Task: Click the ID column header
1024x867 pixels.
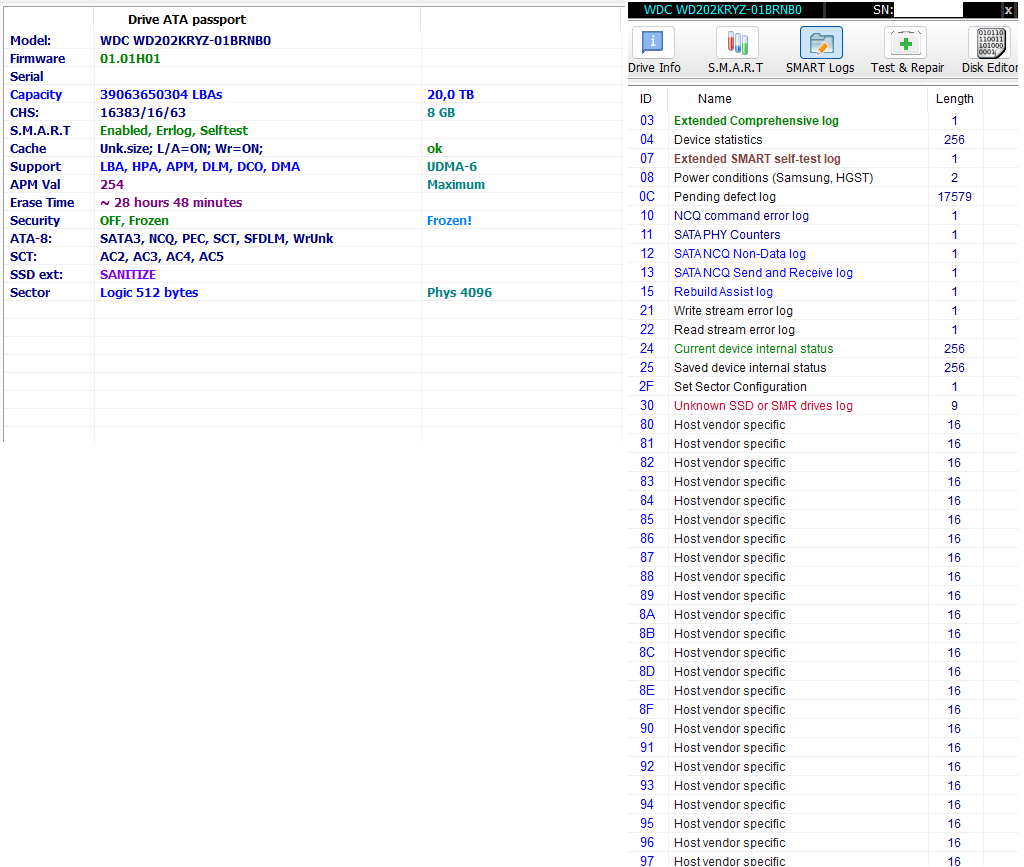Action: (x=646, y=99)
